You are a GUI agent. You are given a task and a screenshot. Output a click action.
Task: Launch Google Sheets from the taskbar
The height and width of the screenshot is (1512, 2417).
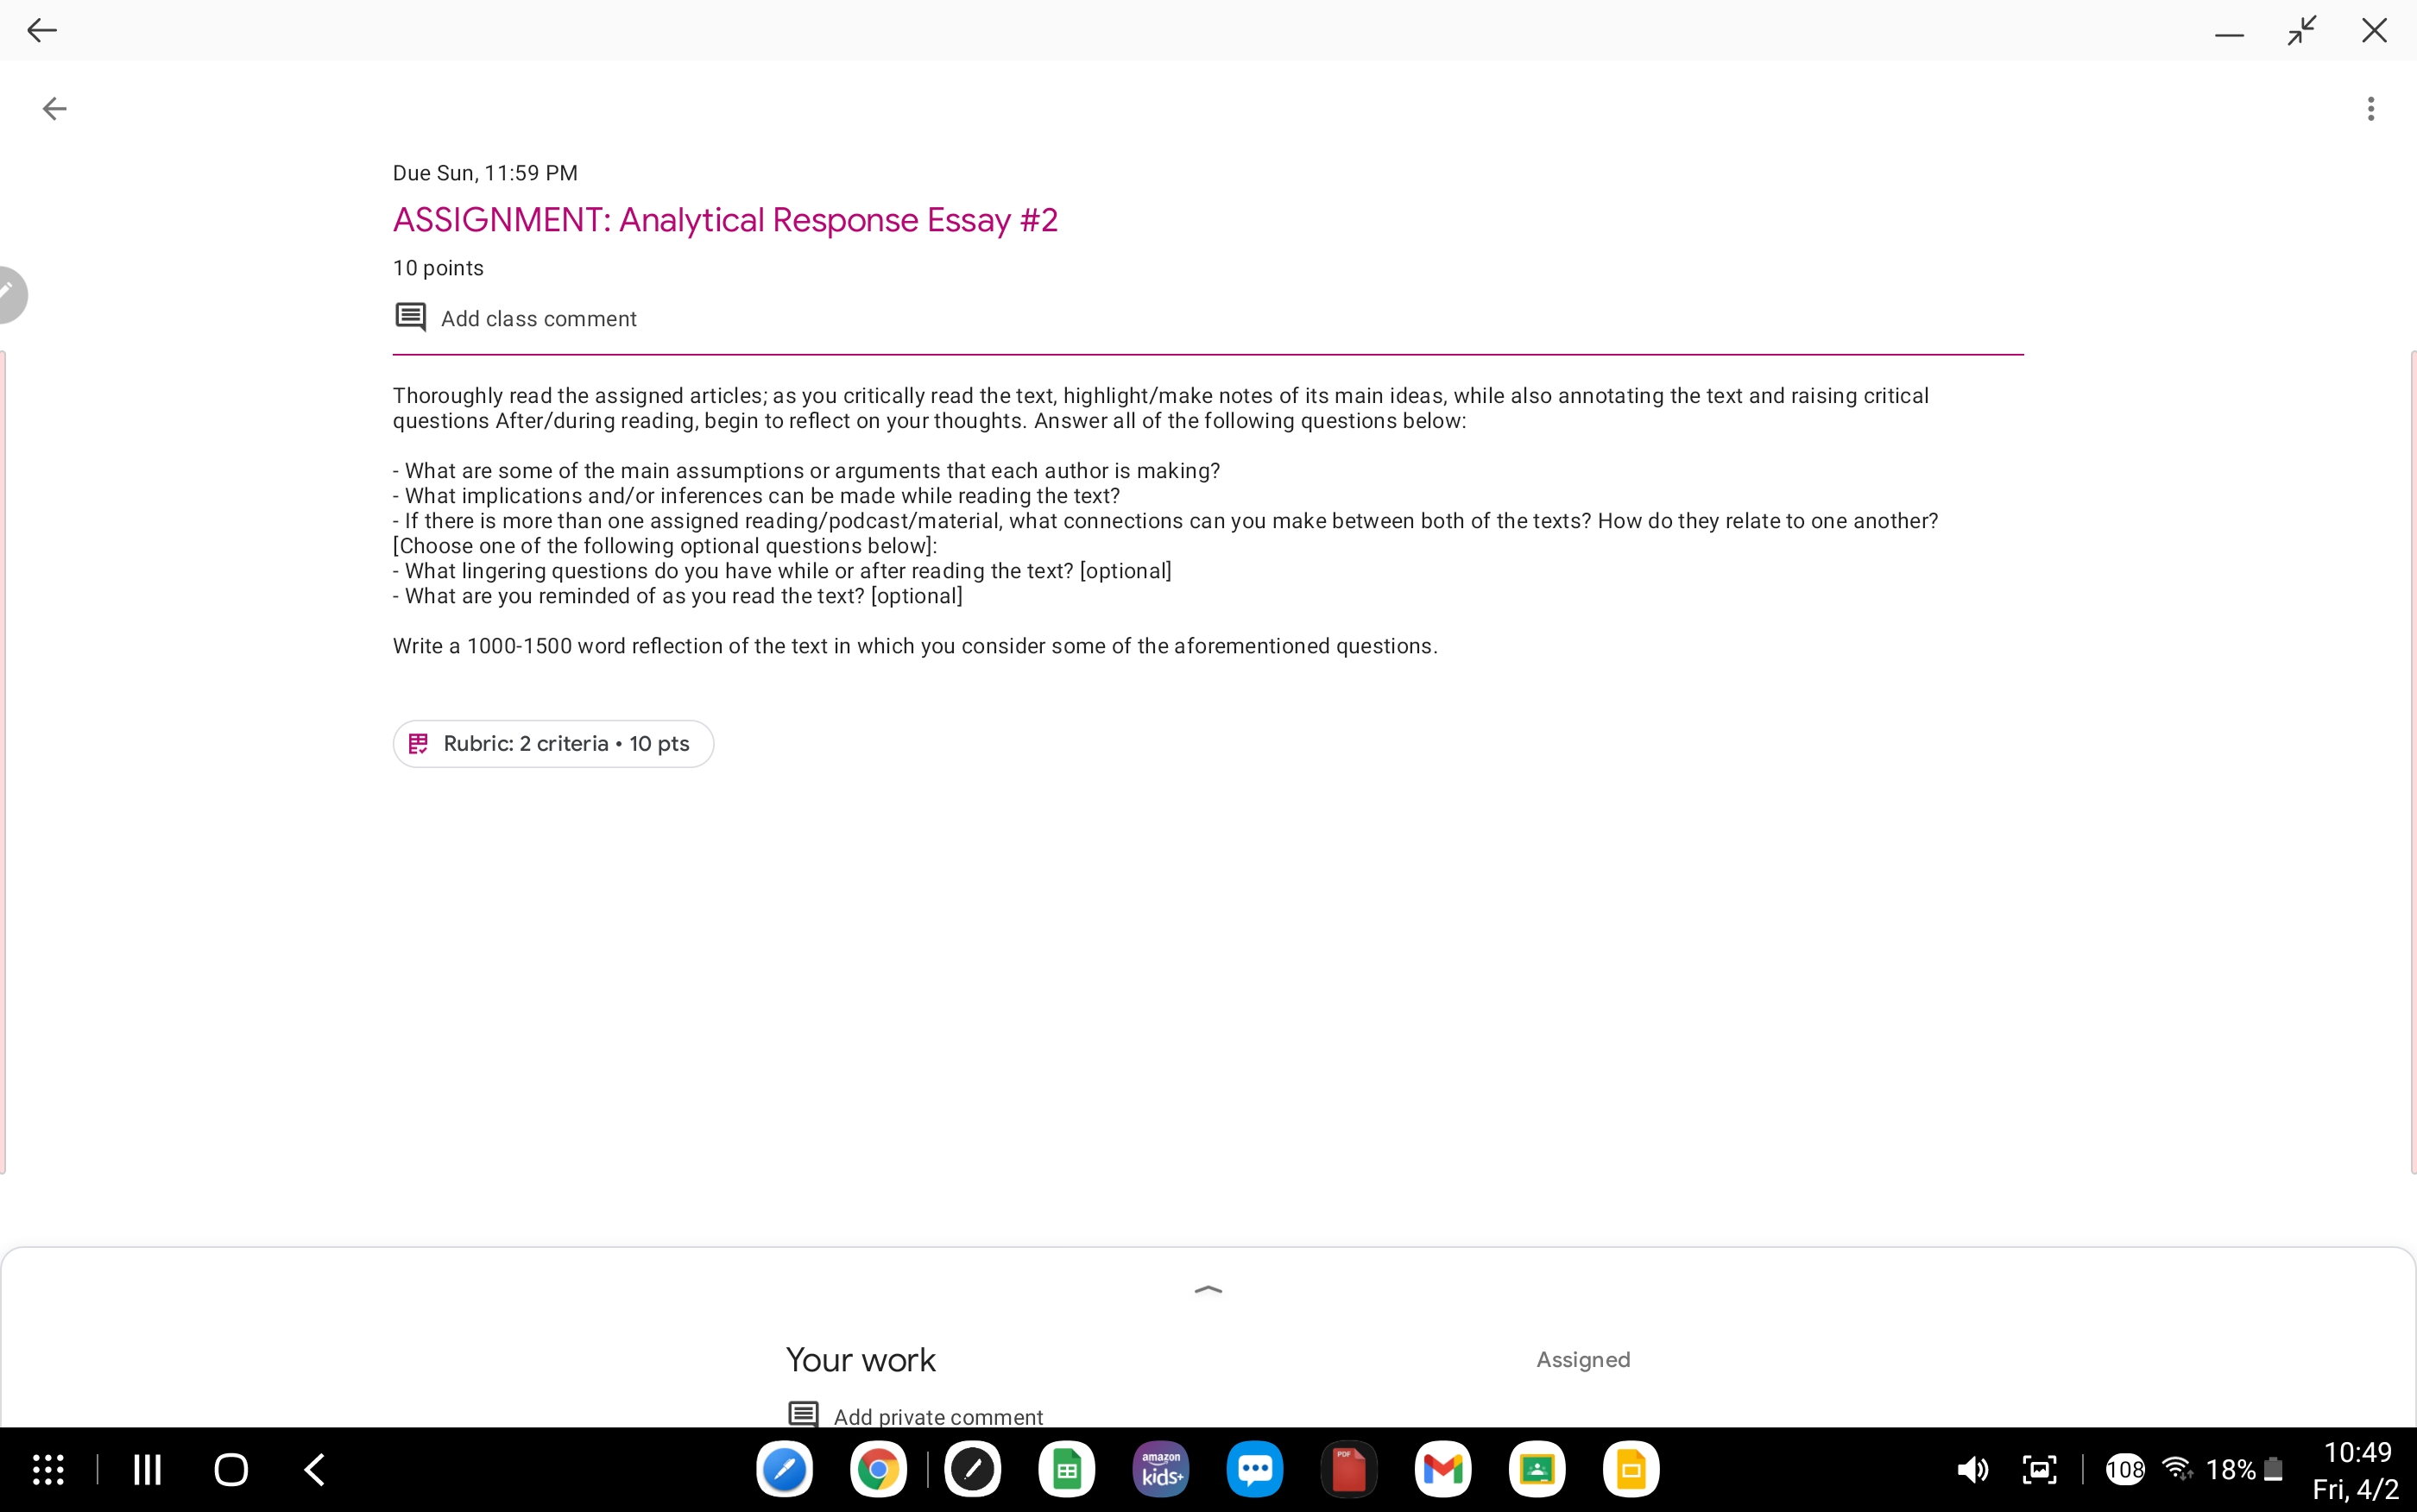1066,1469
